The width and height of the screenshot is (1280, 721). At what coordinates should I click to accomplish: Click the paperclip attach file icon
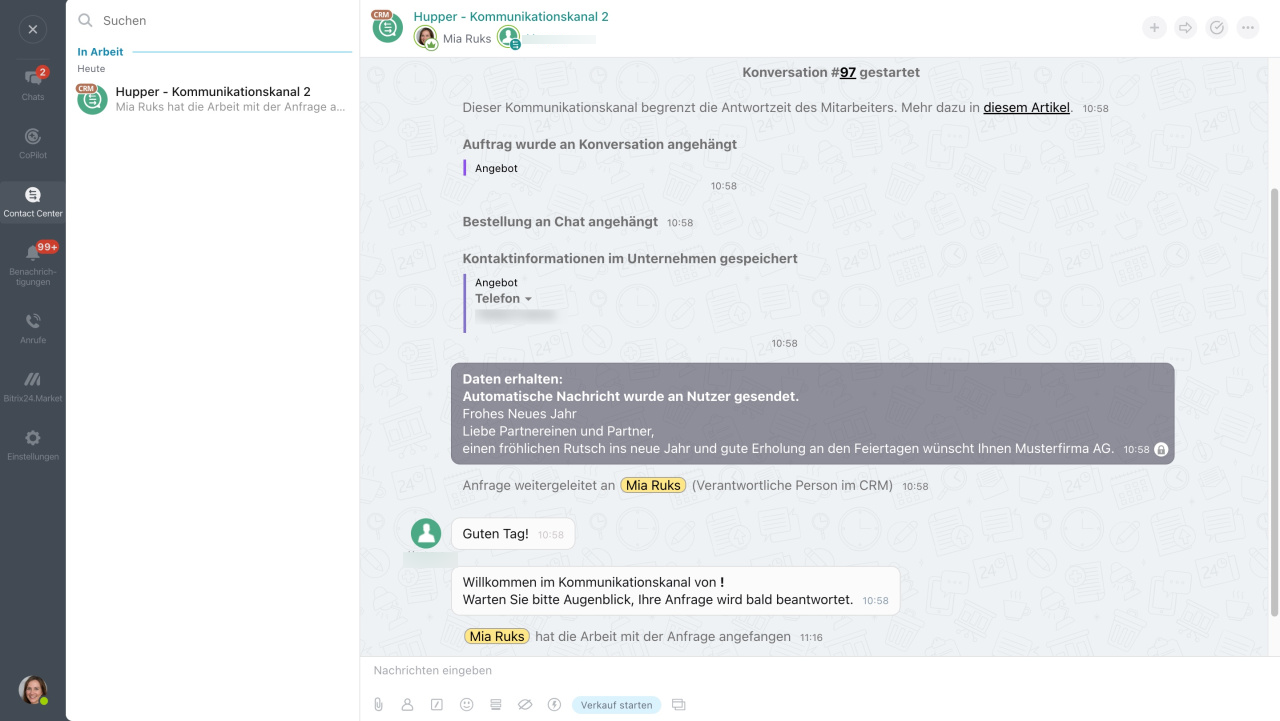coord(379,705)
